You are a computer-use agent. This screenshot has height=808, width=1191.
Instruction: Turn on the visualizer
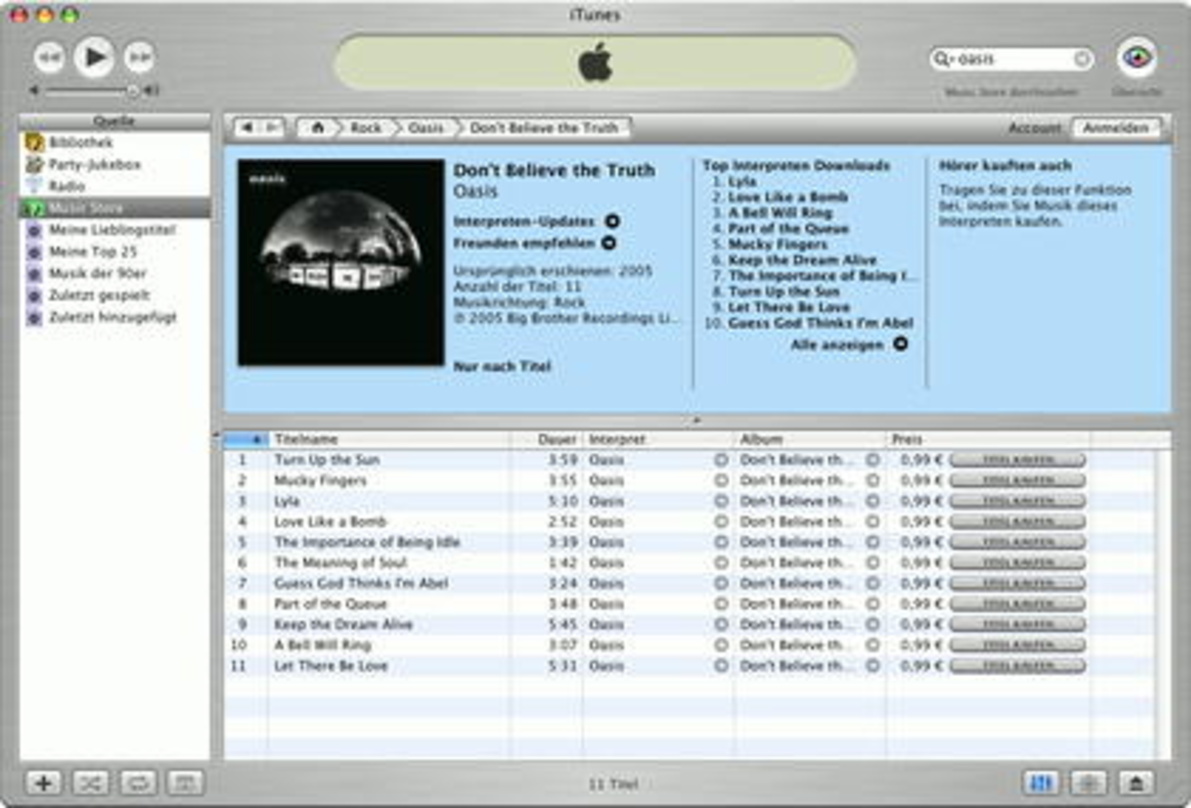pyautogui.click(x=1088, y=783)
